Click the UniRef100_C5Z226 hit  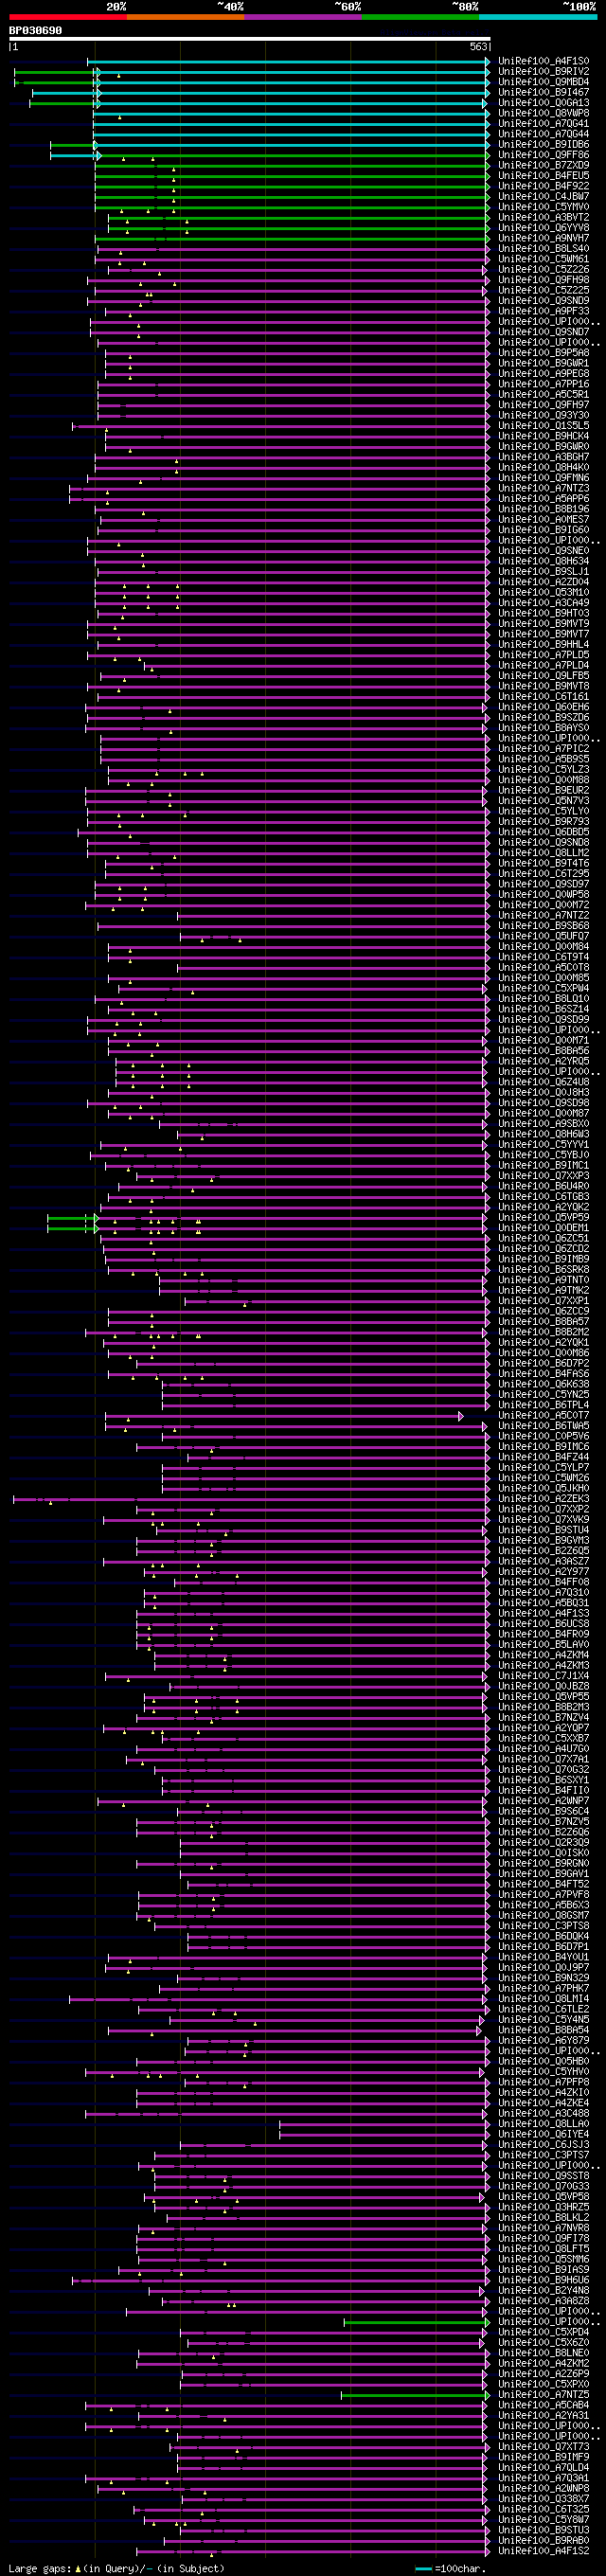(544, 269)
